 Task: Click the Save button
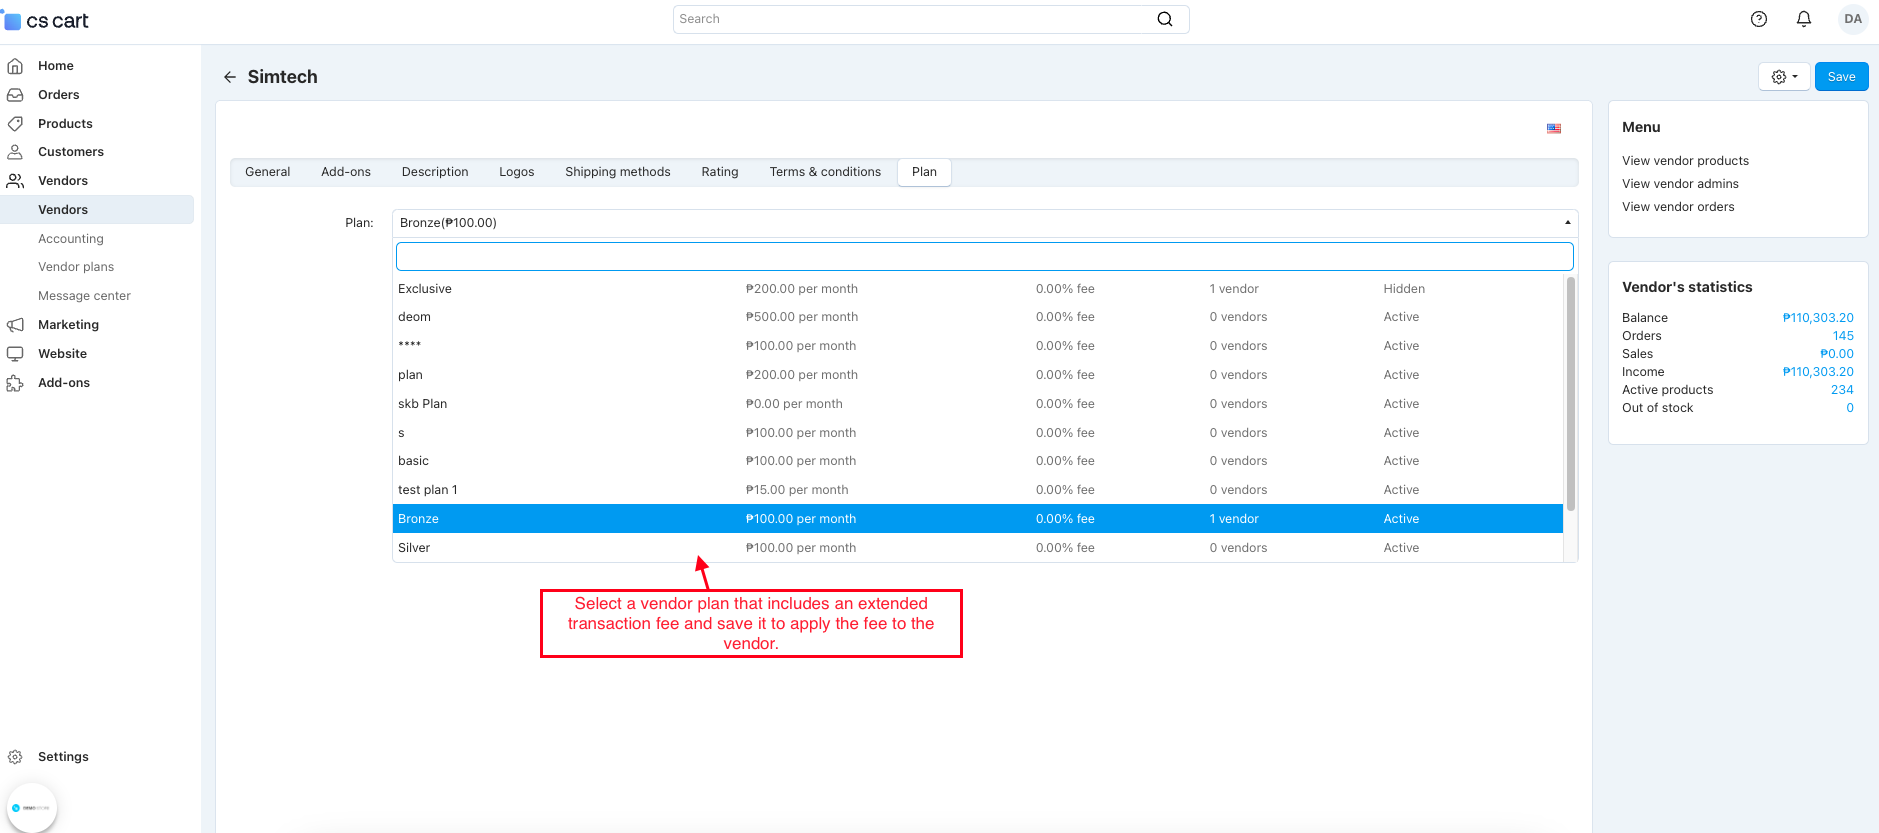coord(1841,77)
